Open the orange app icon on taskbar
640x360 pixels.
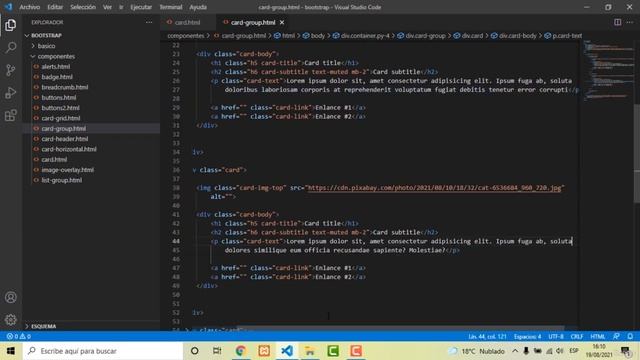pyautogui.click(x=264, y=351)
